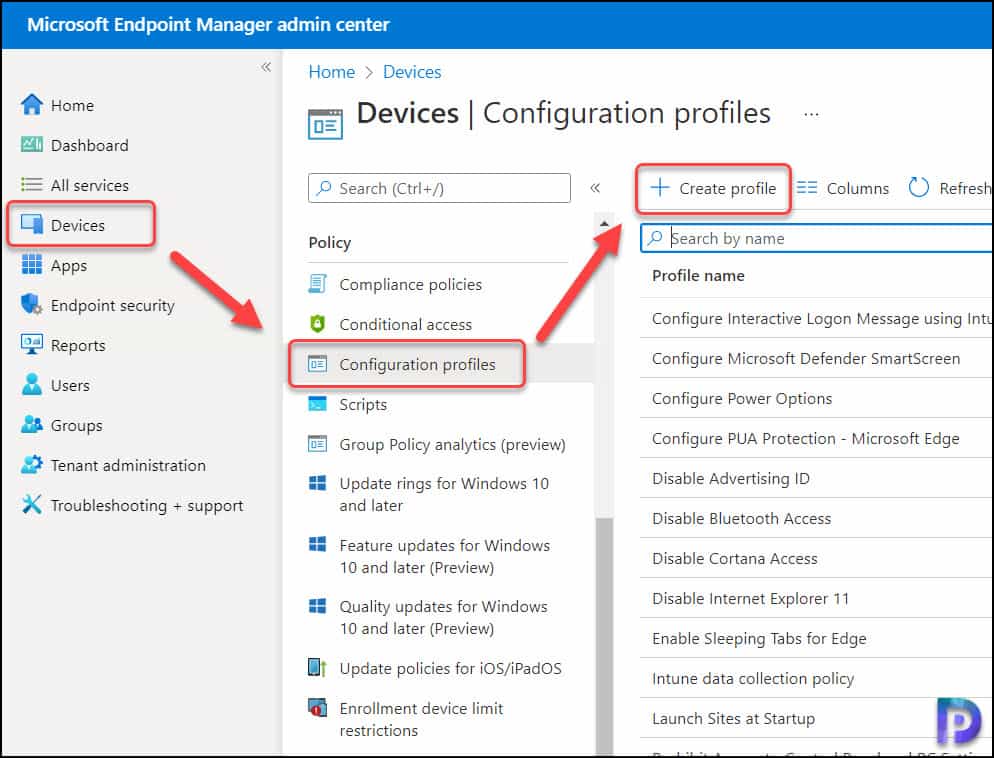Click the Columns icon in toolbar
994x758 pixels.
click(x=807, y=188)
